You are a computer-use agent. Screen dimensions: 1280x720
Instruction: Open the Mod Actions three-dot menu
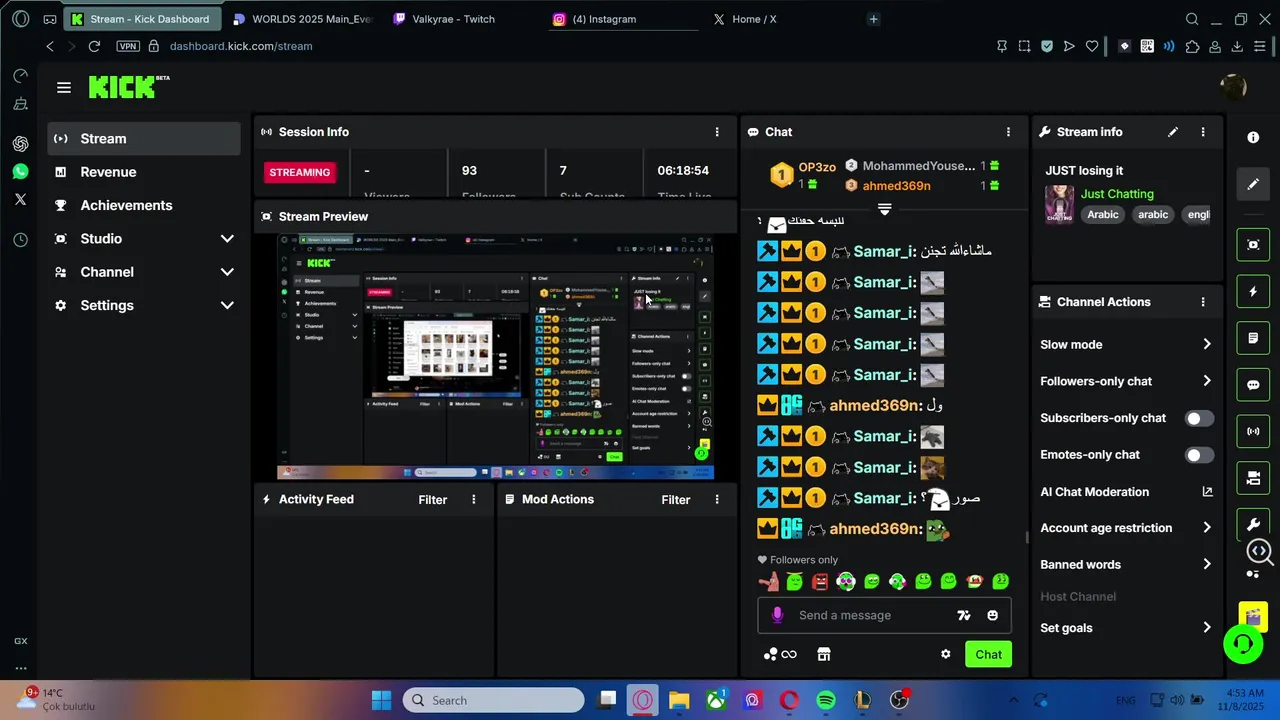tap(716, 499)
